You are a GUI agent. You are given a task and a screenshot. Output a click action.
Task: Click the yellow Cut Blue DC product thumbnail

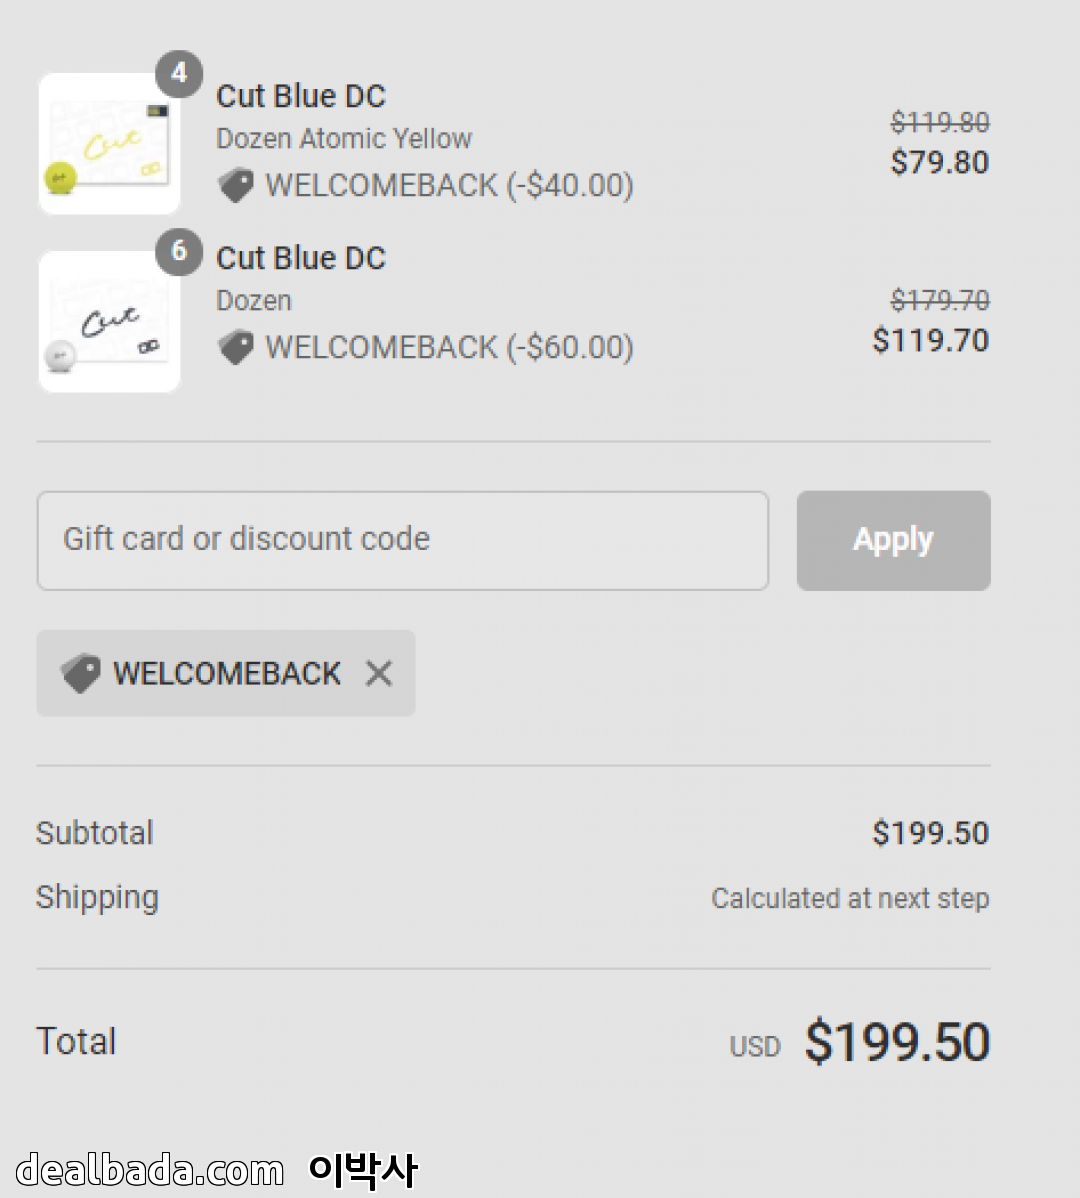click(109, 144)
